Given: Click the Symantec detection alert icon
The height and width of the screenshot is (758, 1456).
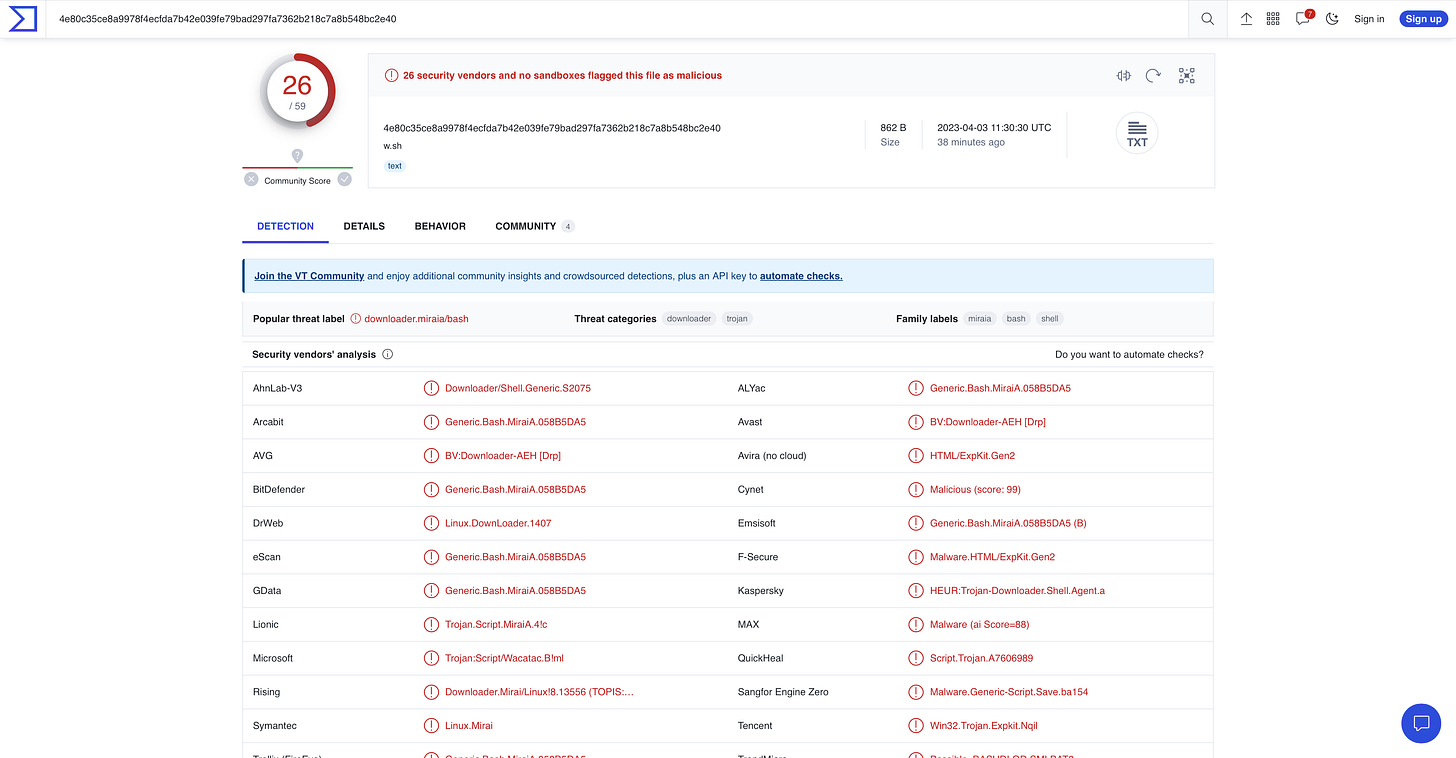Looking at the screenshot, I should 431,726.
